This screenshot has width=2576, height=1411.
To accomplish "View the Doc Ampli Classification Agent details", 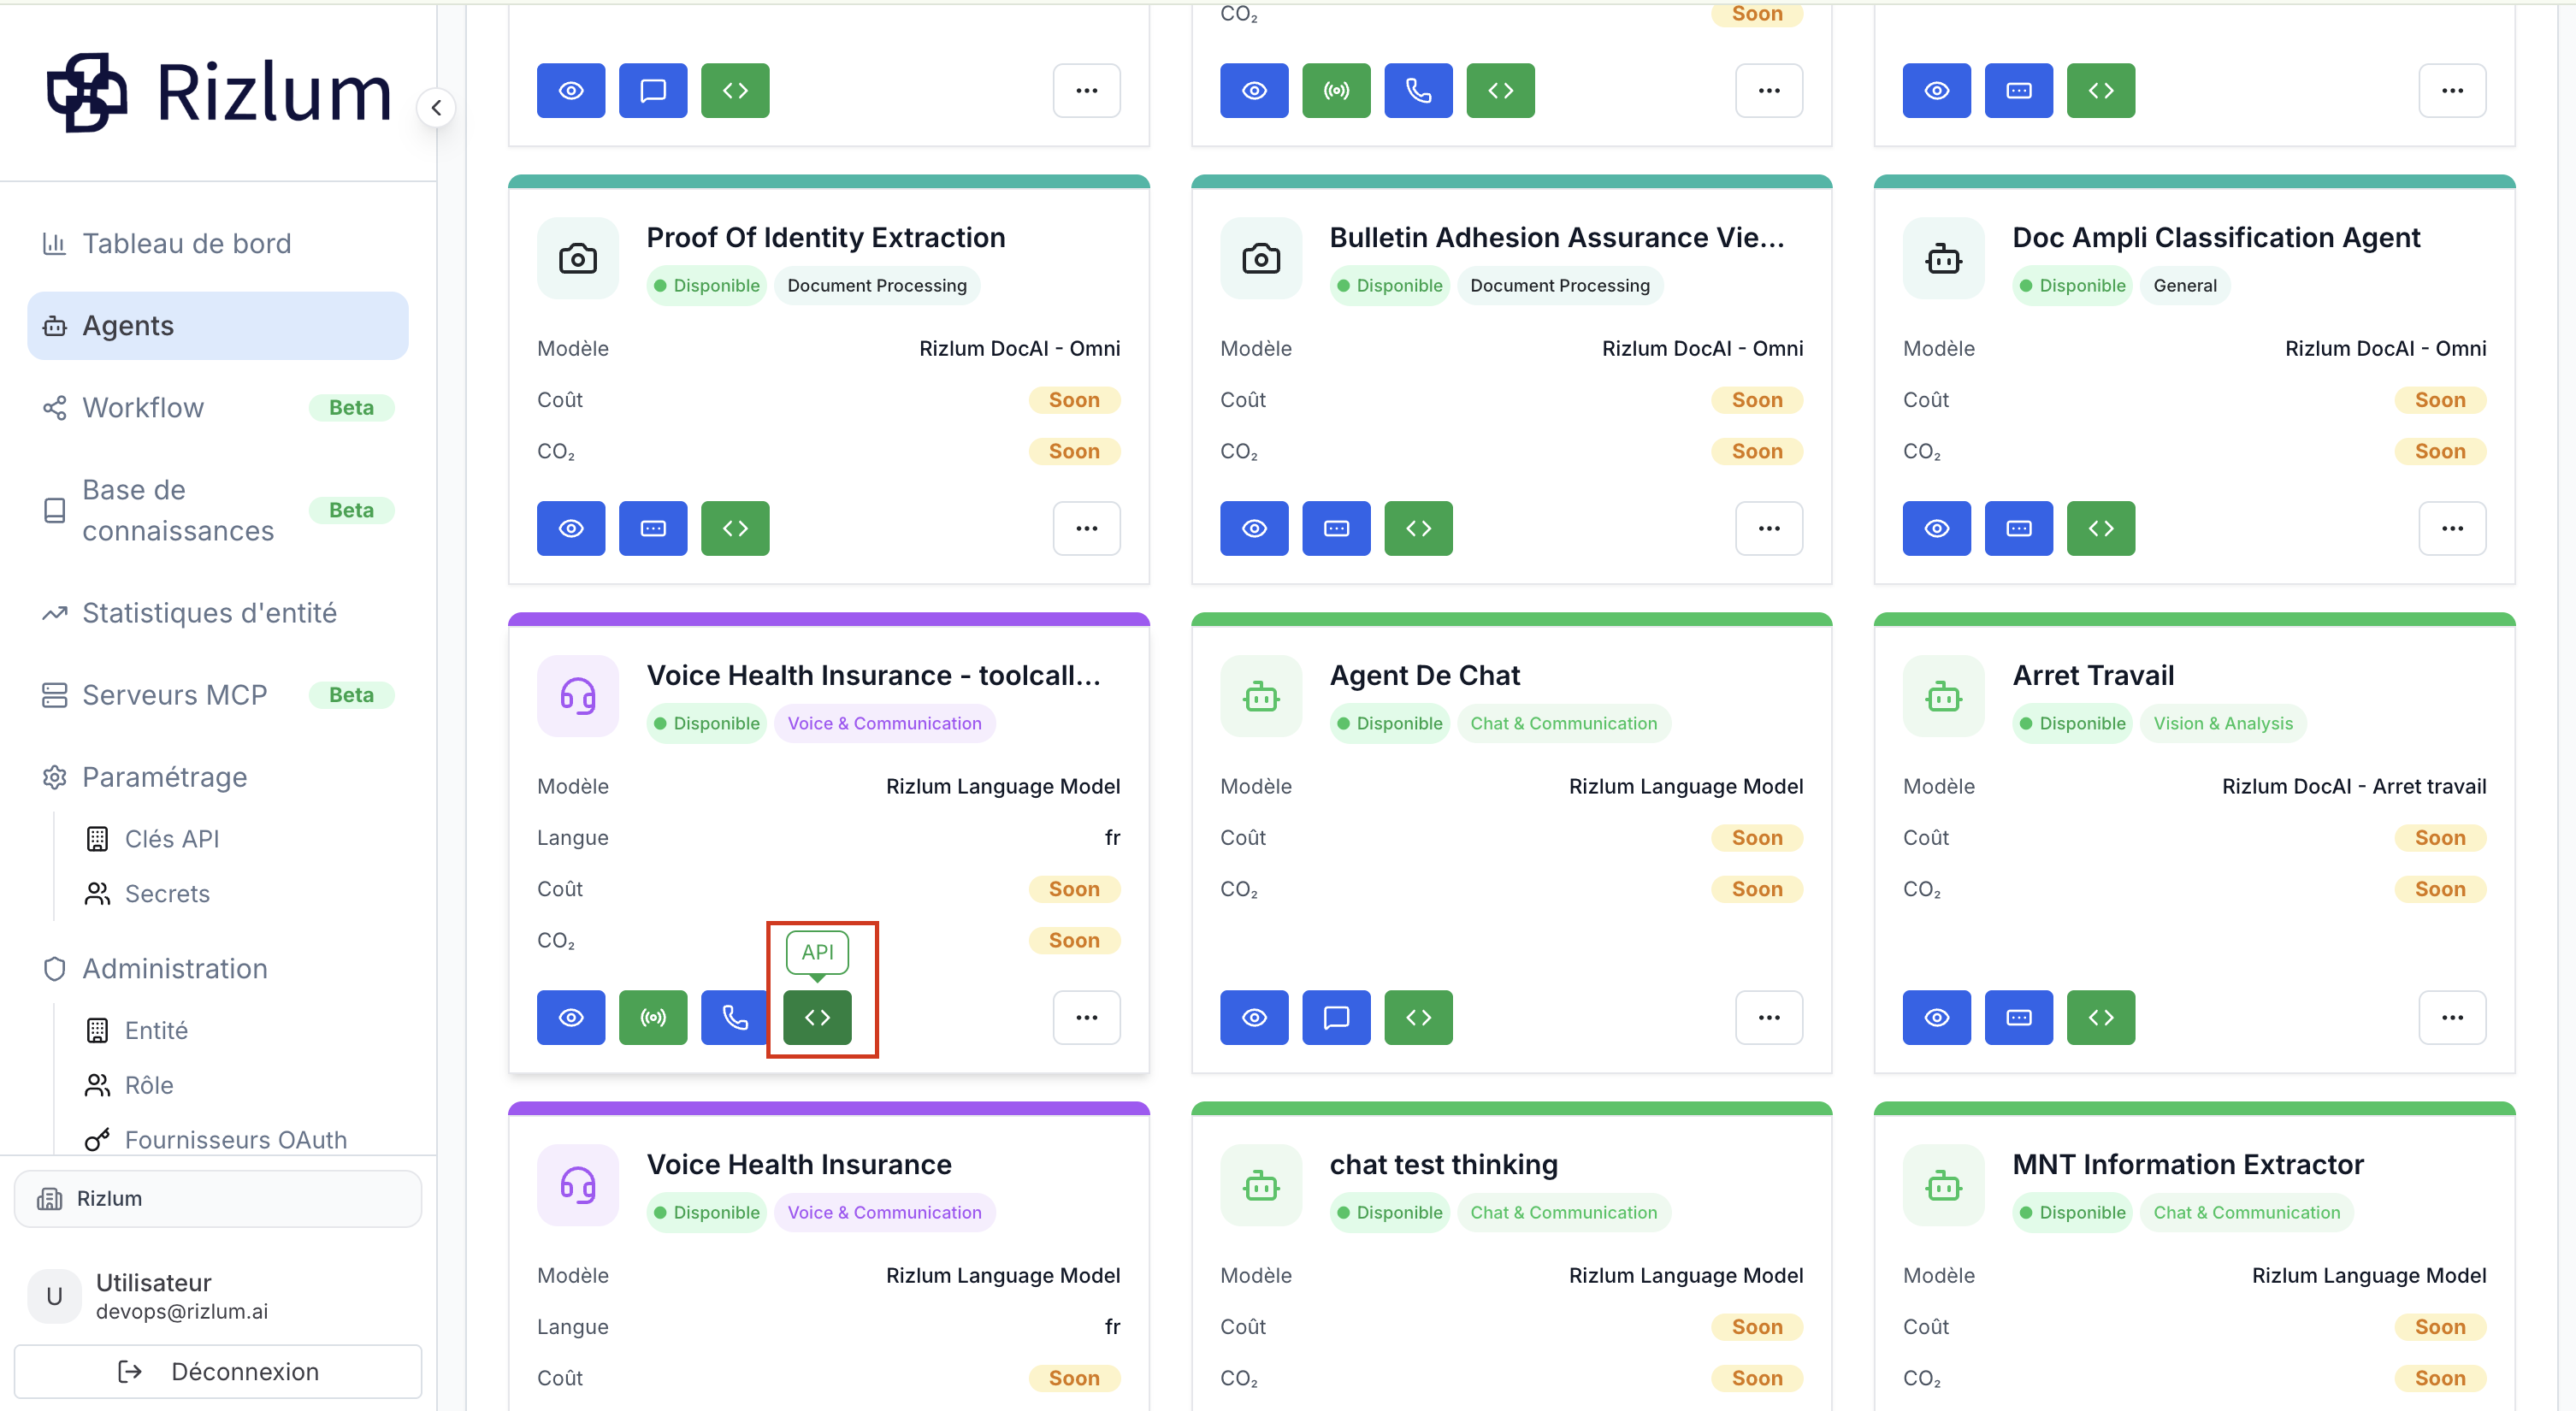I will (1937, 528).
